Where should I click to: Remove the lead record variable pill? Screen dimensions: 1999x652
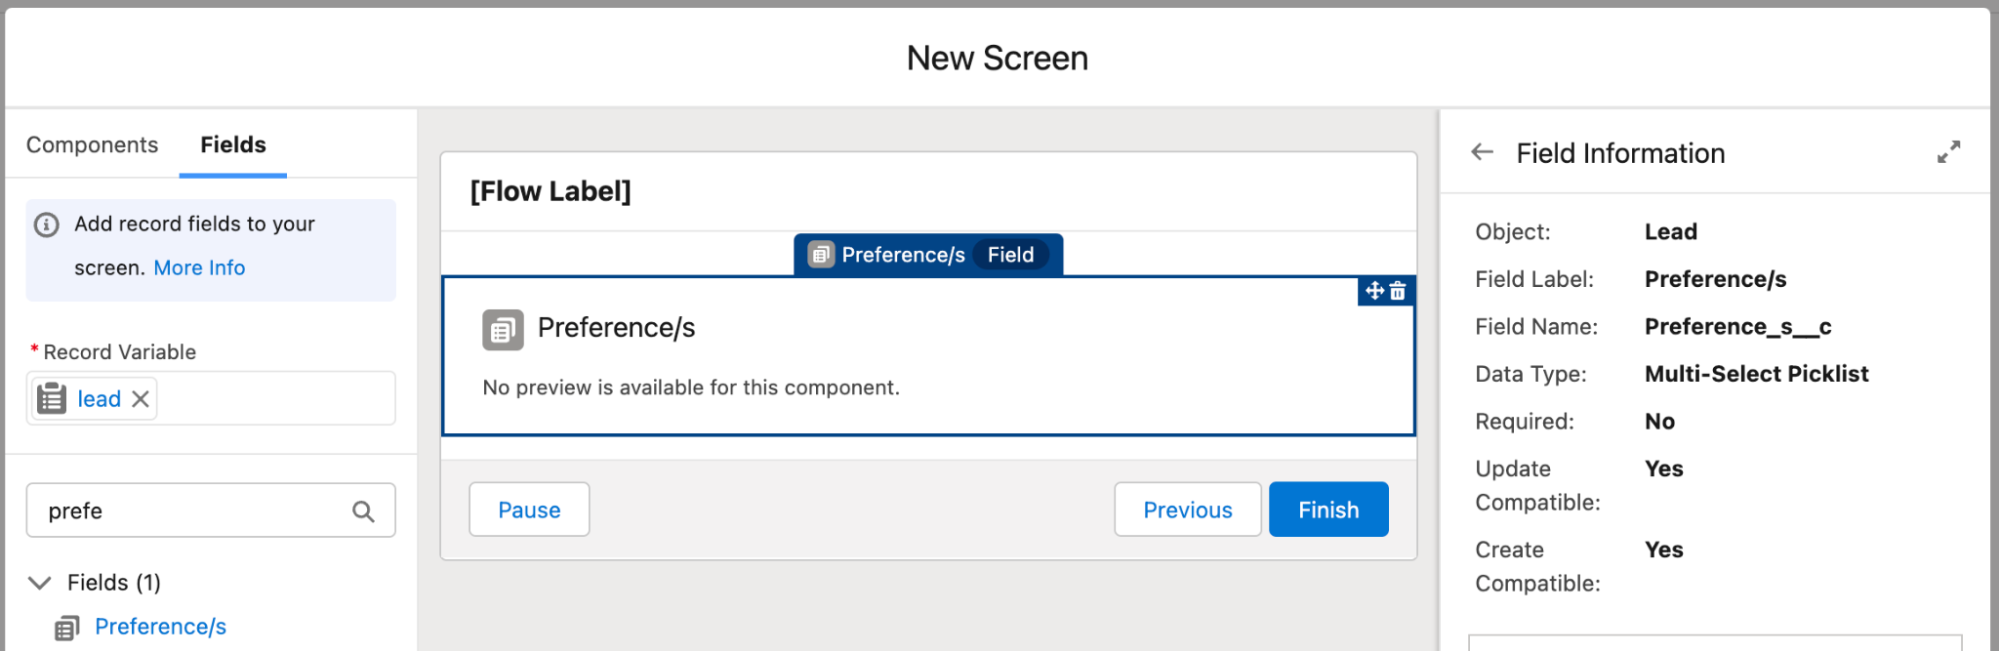[141, 399]
